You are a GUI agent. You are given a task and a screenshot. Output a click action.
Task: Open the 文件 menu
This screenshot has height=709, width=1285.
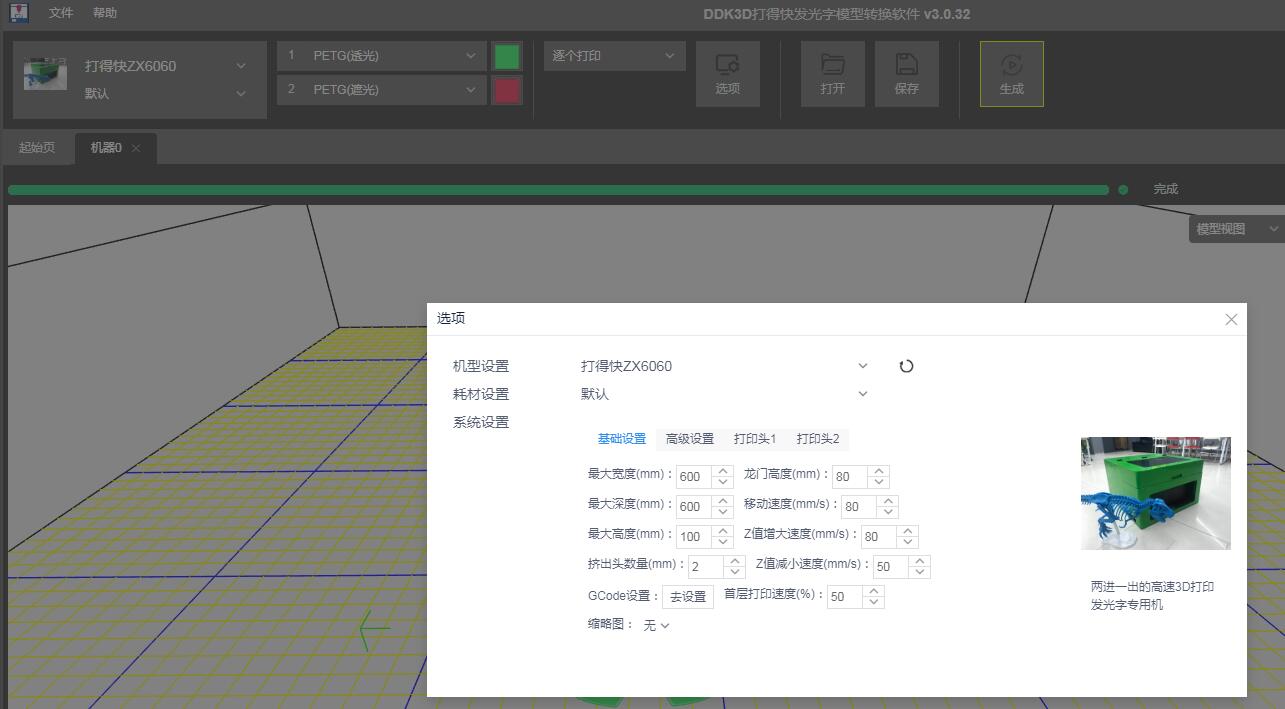pos(61,13)
